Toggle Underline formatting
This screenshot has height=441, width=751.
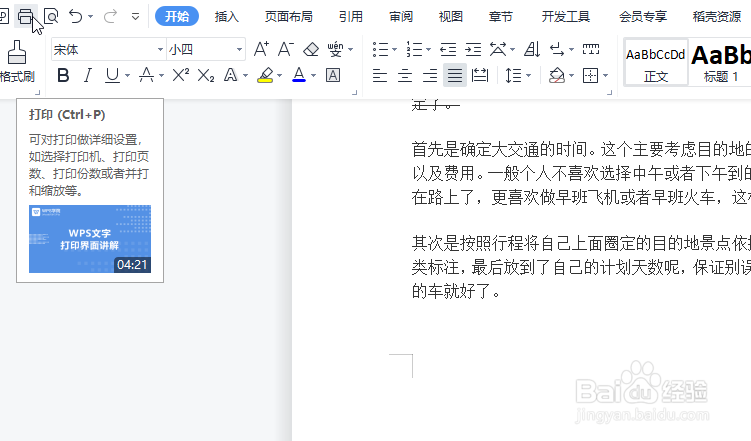112,75
